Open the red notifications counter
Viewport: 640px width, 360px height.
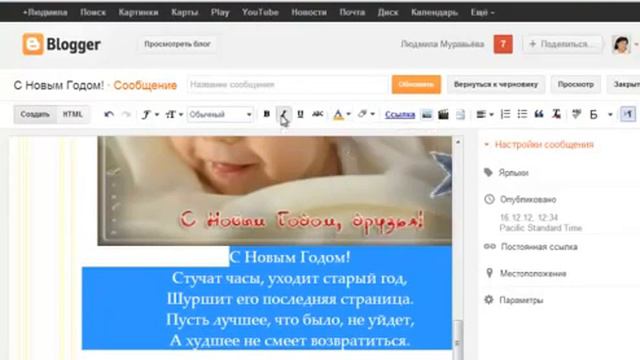click(503, 44)
